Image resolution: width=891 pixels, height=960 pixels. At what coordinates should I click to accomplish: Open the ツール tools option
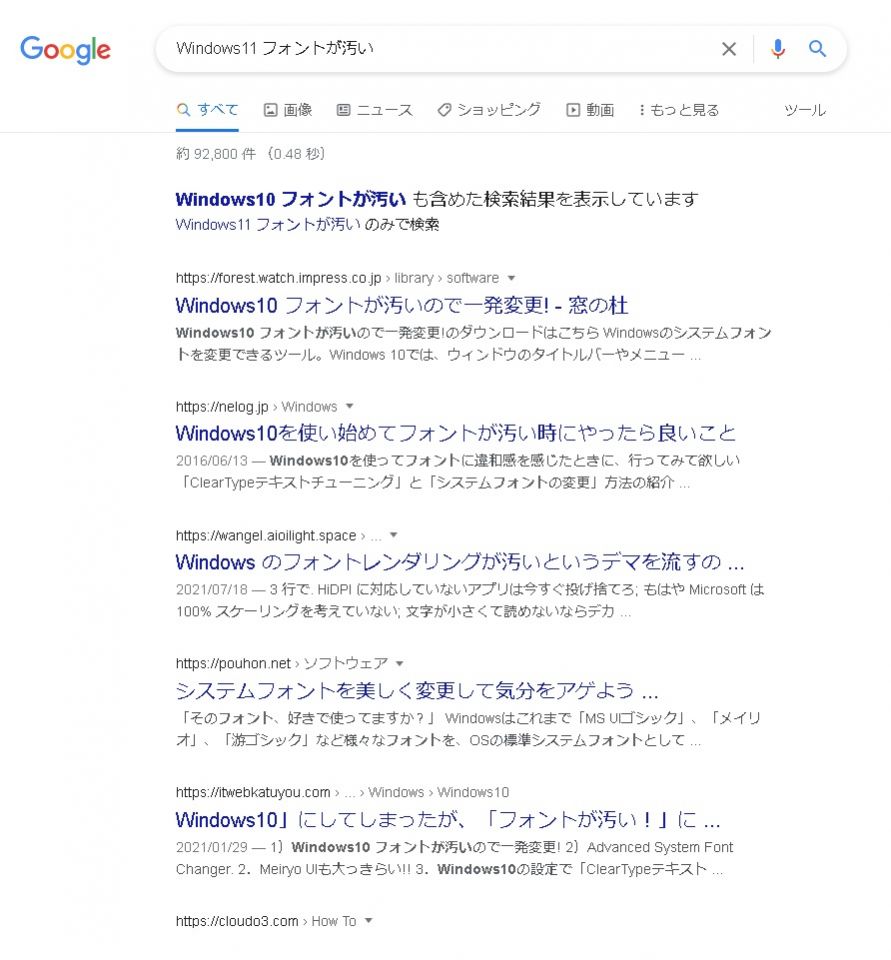pyautogui.click(x=805, y=110)
